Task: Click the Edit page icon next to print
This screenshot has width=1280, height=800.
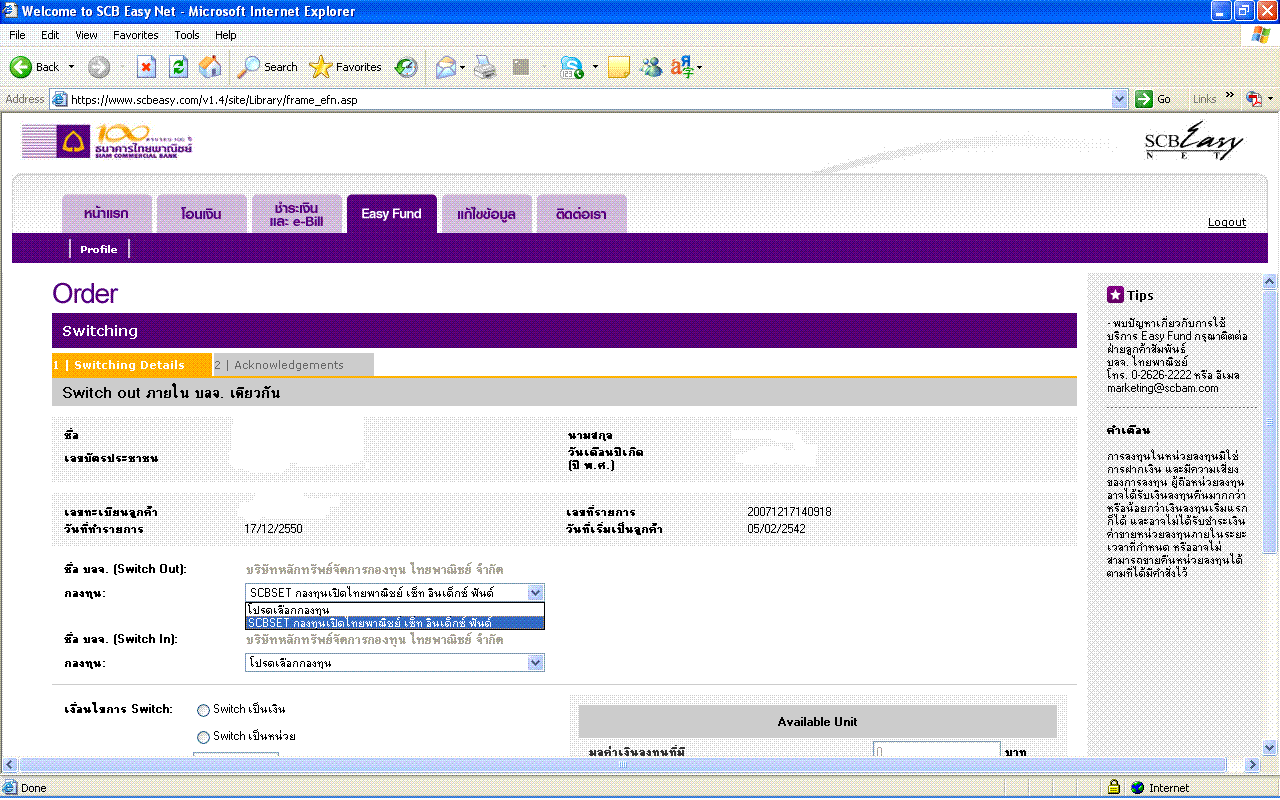Action: (520, 67)
